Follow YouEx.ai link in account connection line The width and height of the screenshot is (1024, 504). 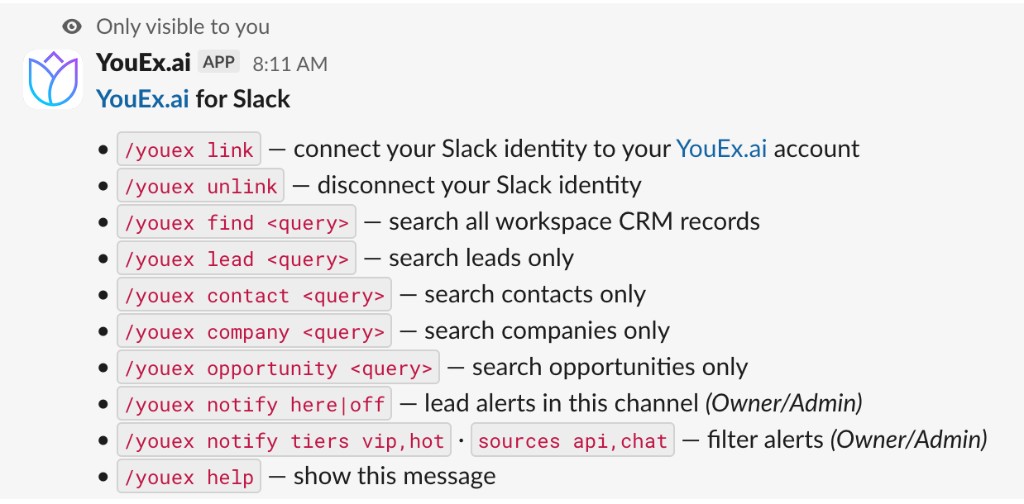coord(721,149)
